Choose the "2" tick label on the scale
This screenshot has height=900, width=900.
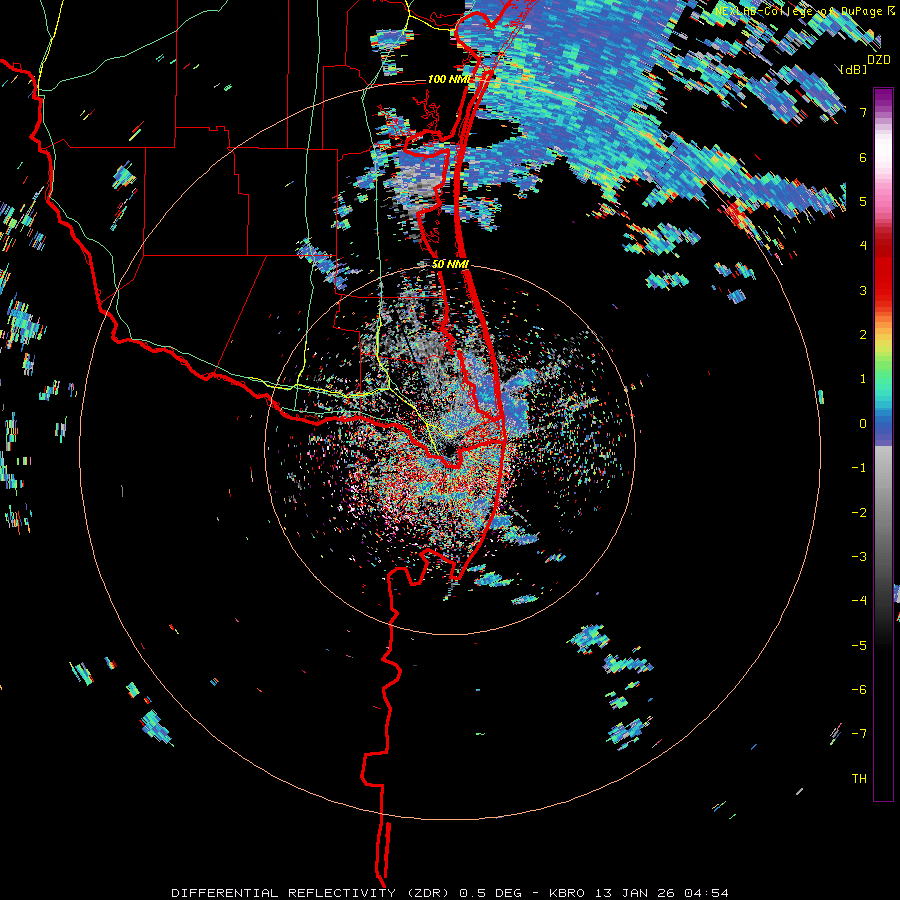pyautogui.click(x=863, y=335)
